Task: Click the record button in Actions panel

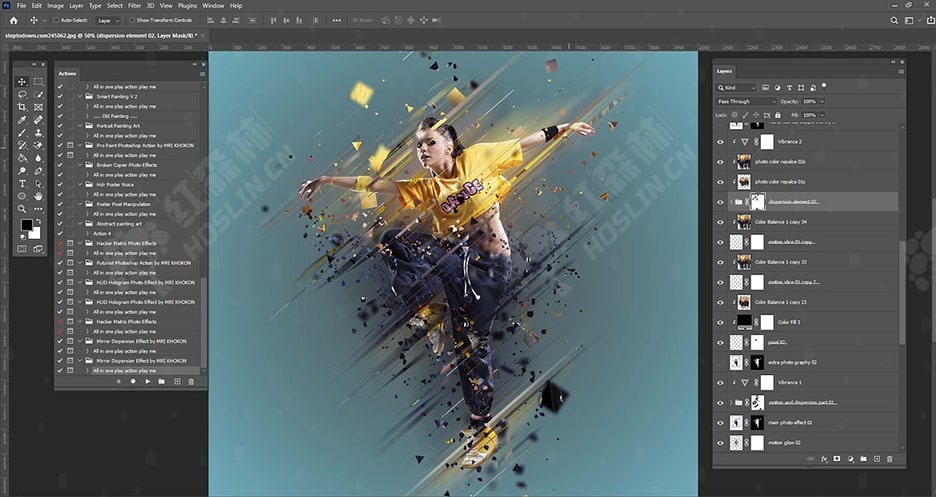Action: (x=133, y=381)
